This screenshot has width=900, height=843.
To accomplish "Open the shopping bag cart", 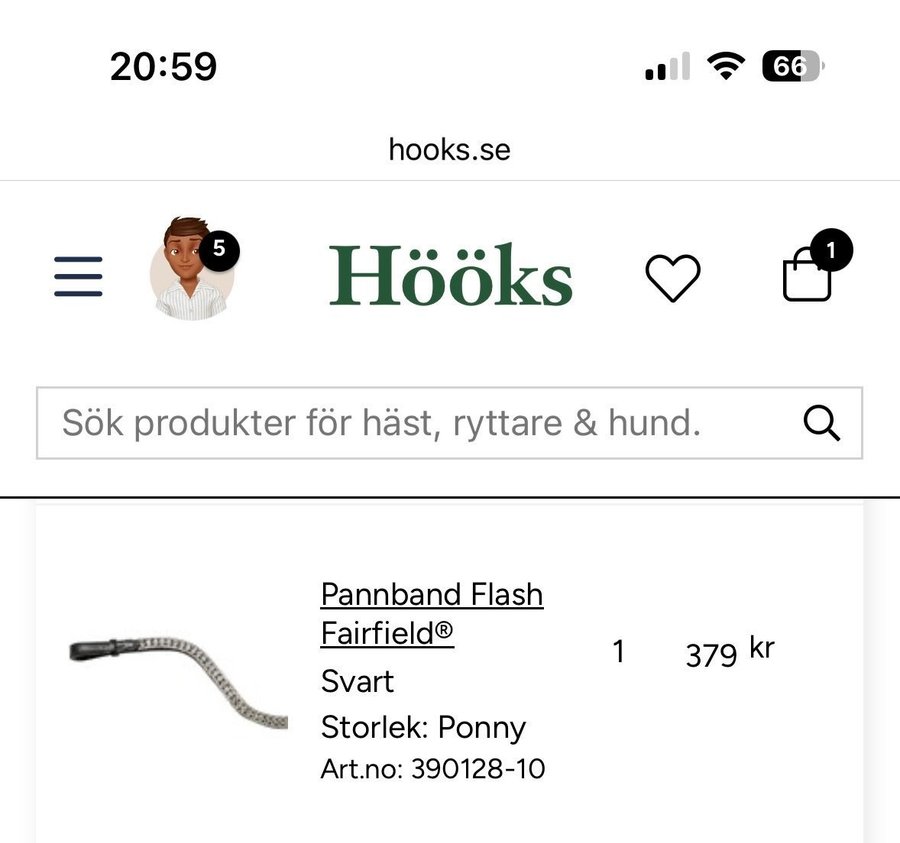I will [x=807, y=277].
